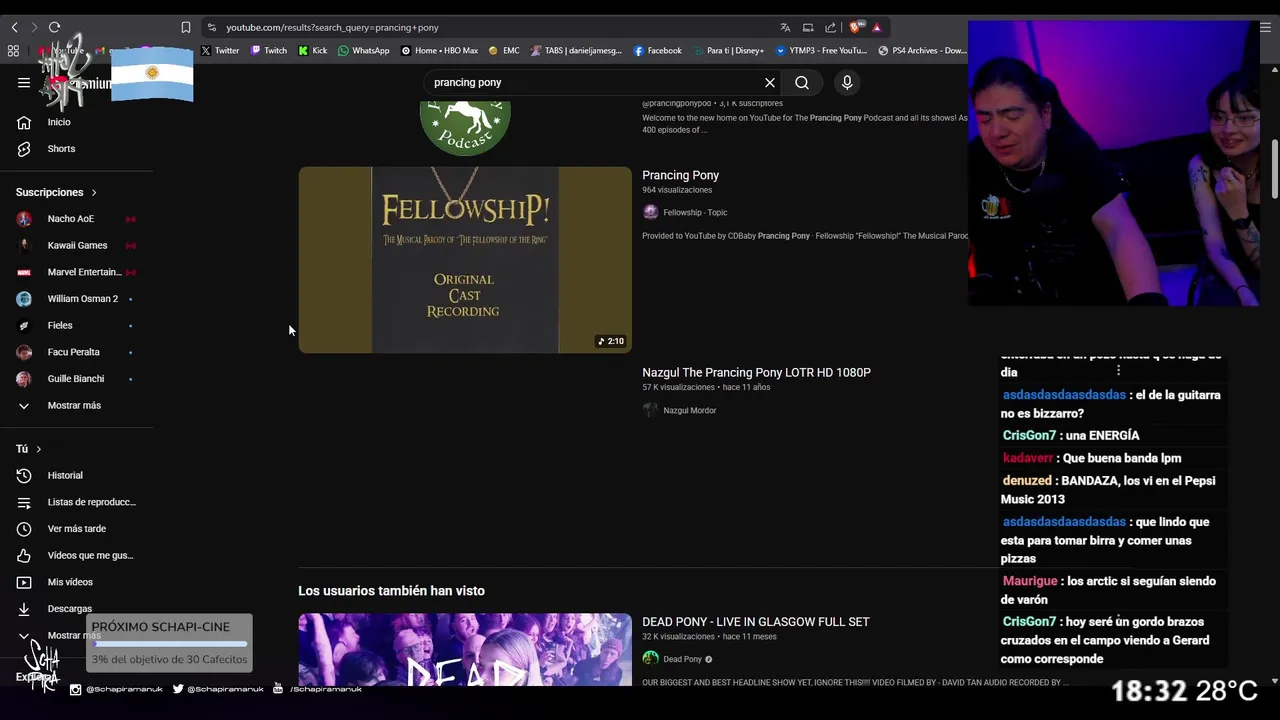Clear the search box with X
1280x720 pixels.
pos(770,83)
